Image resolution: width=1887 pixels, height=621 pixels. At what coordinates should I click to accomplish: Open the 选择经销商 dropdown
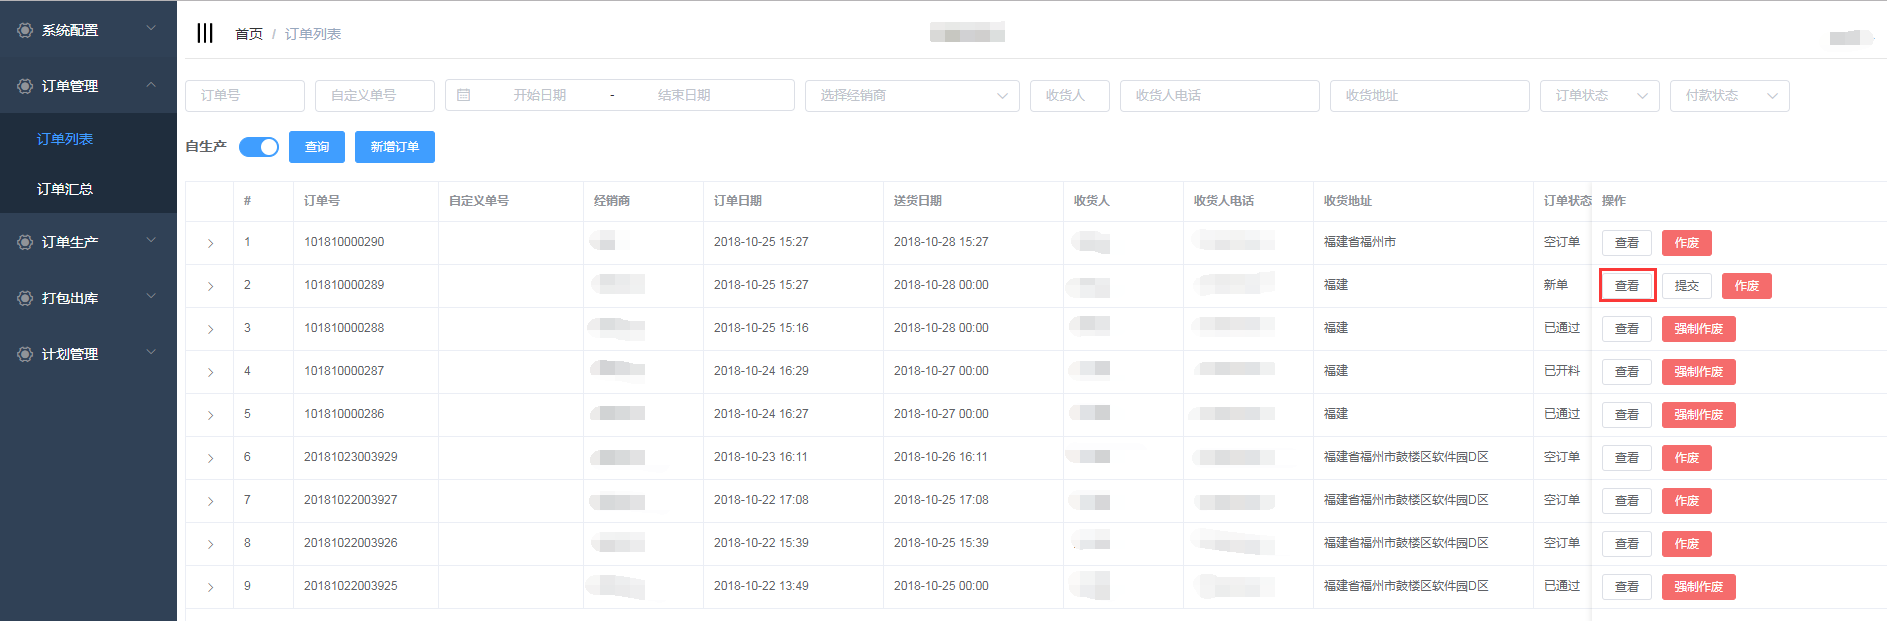pyautogui.click(x=911, y=95)
